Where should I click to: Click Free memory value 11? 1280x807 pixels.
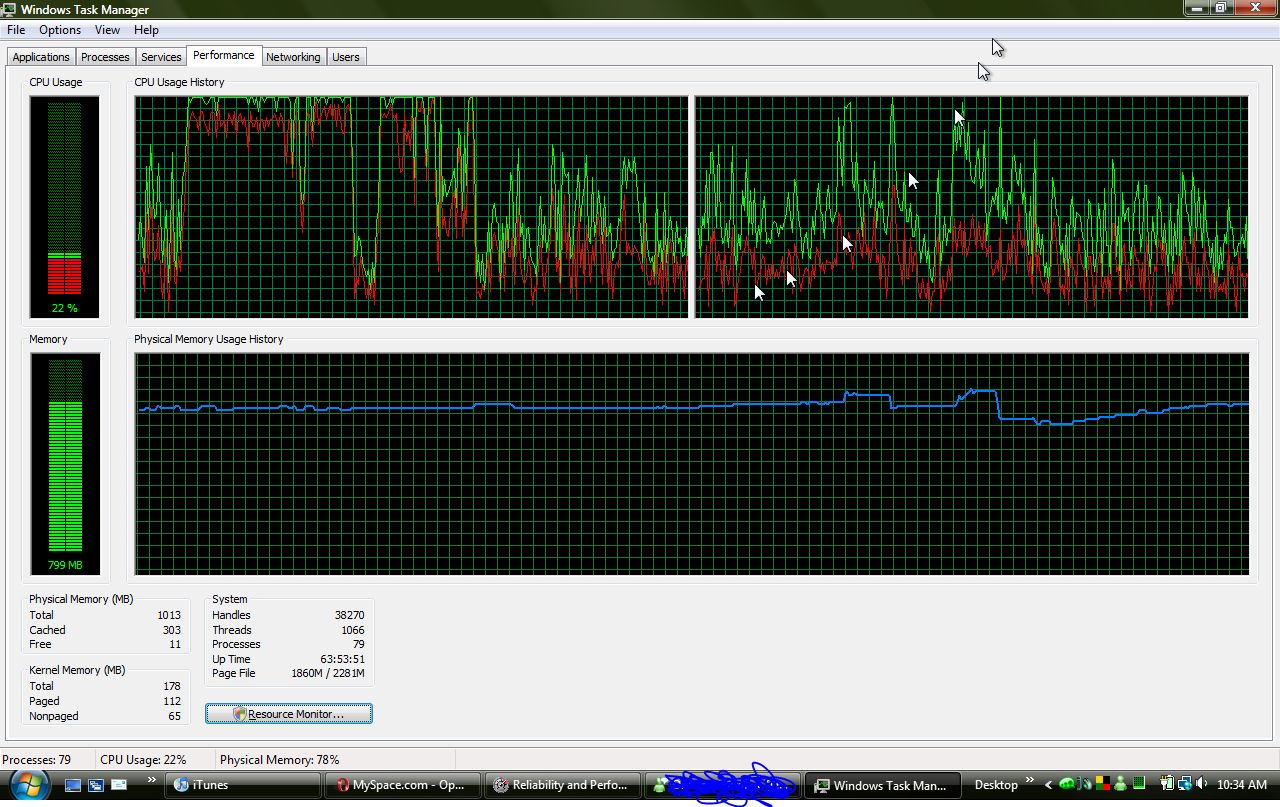point(175,644)
